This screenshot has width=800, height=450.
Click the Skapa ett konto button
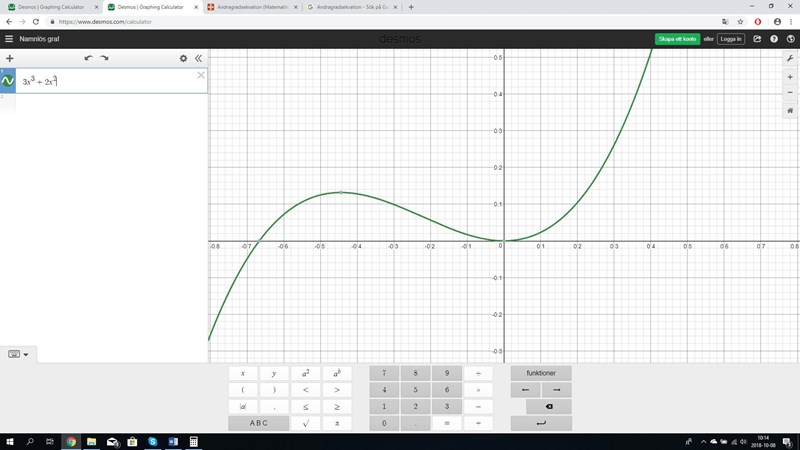pyautogui.click(x=678, y=39)
